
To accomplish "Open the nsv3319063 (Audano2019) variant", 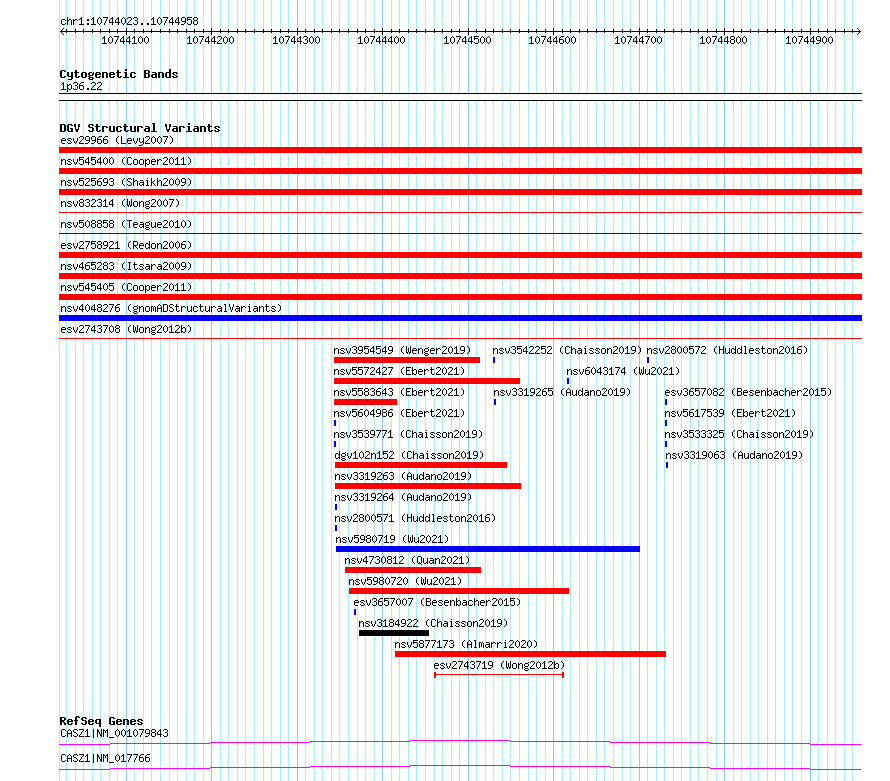I will pos(734,455).
